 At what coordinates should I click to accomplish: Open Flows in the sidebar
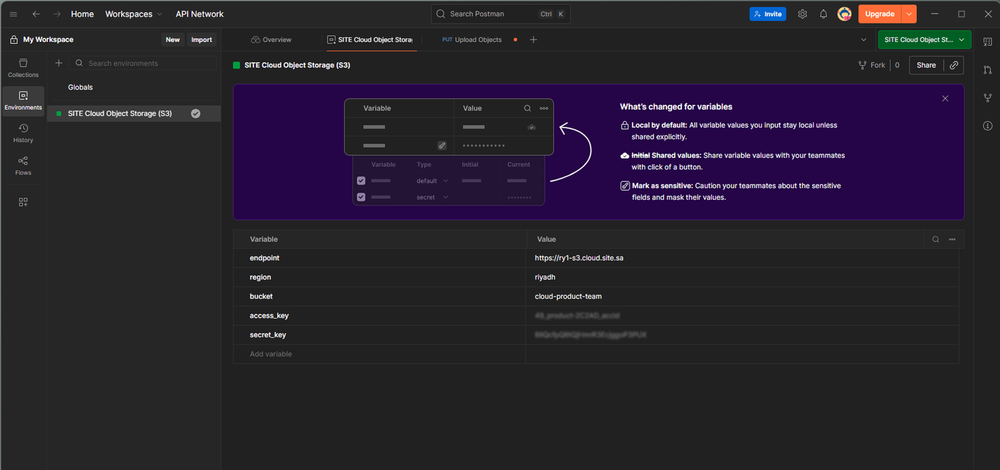(x=23, y=166)
